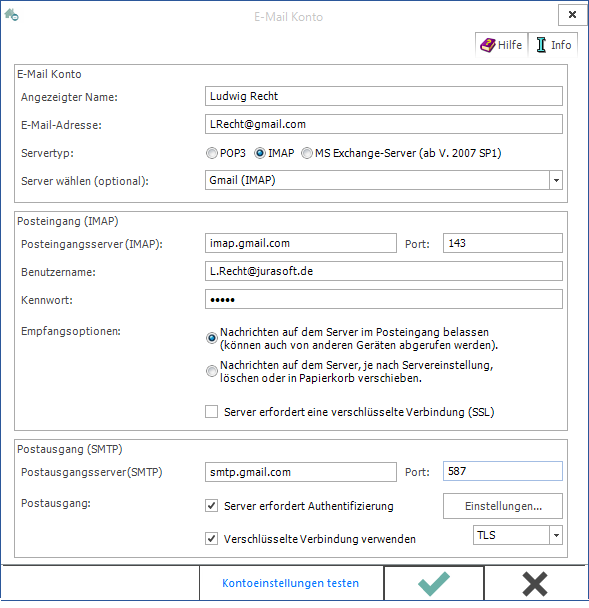
Task: Click Kontoeinstellungen testen
Action: [x=290, y=583]
